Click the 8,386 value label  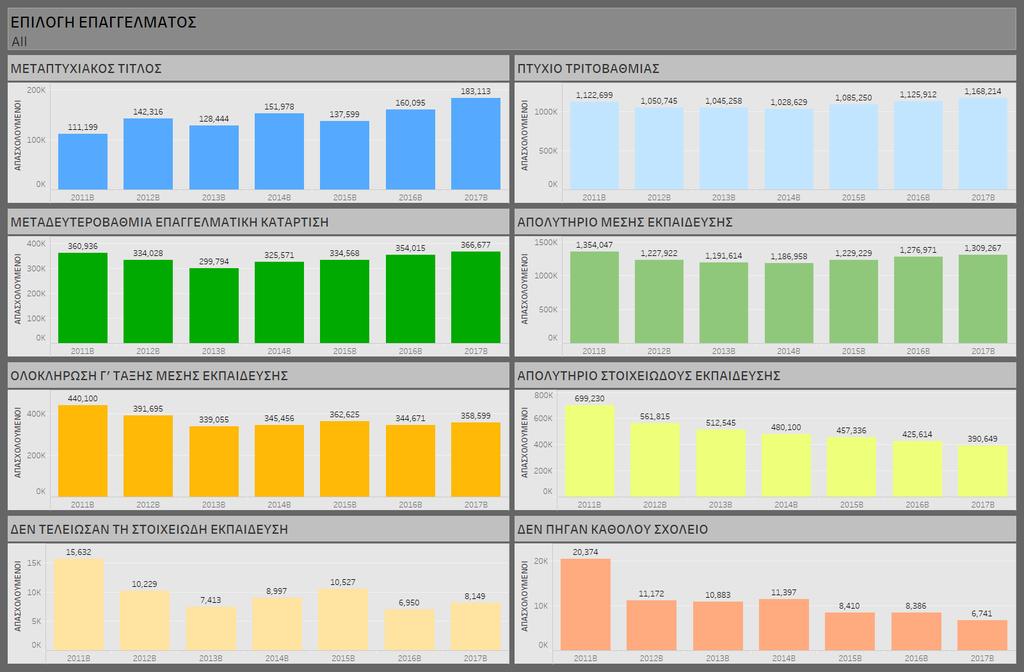[x=916, y=606]
